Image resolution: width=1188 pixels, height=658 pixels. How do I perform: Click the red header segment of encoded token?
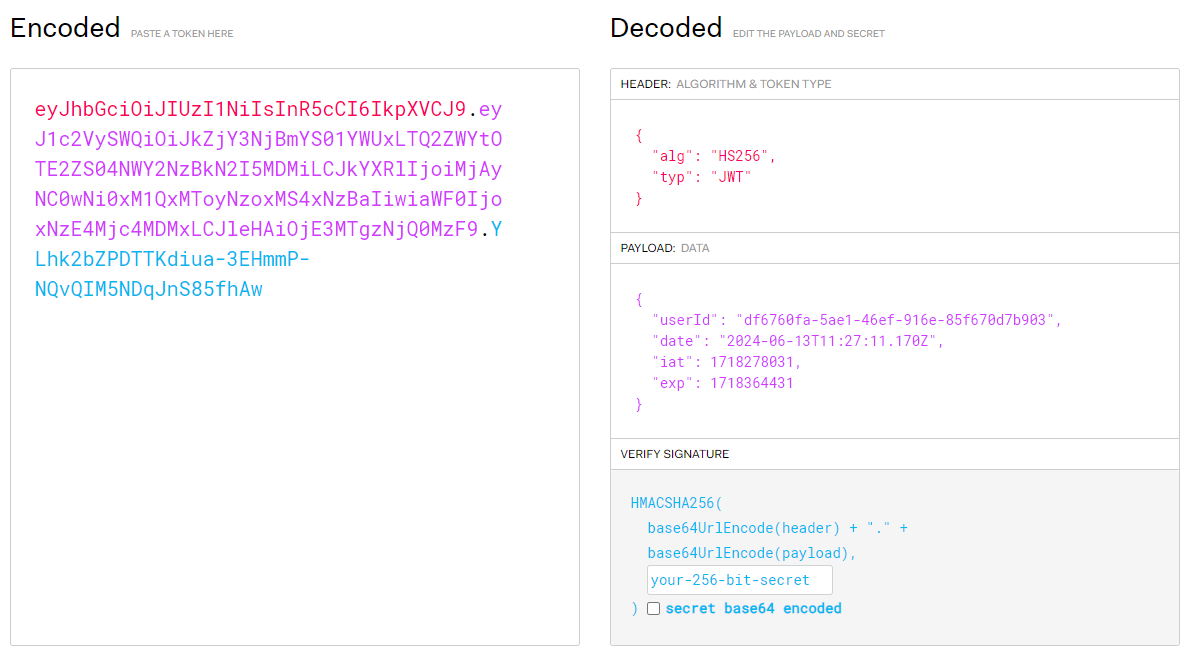tap(250, 109)
